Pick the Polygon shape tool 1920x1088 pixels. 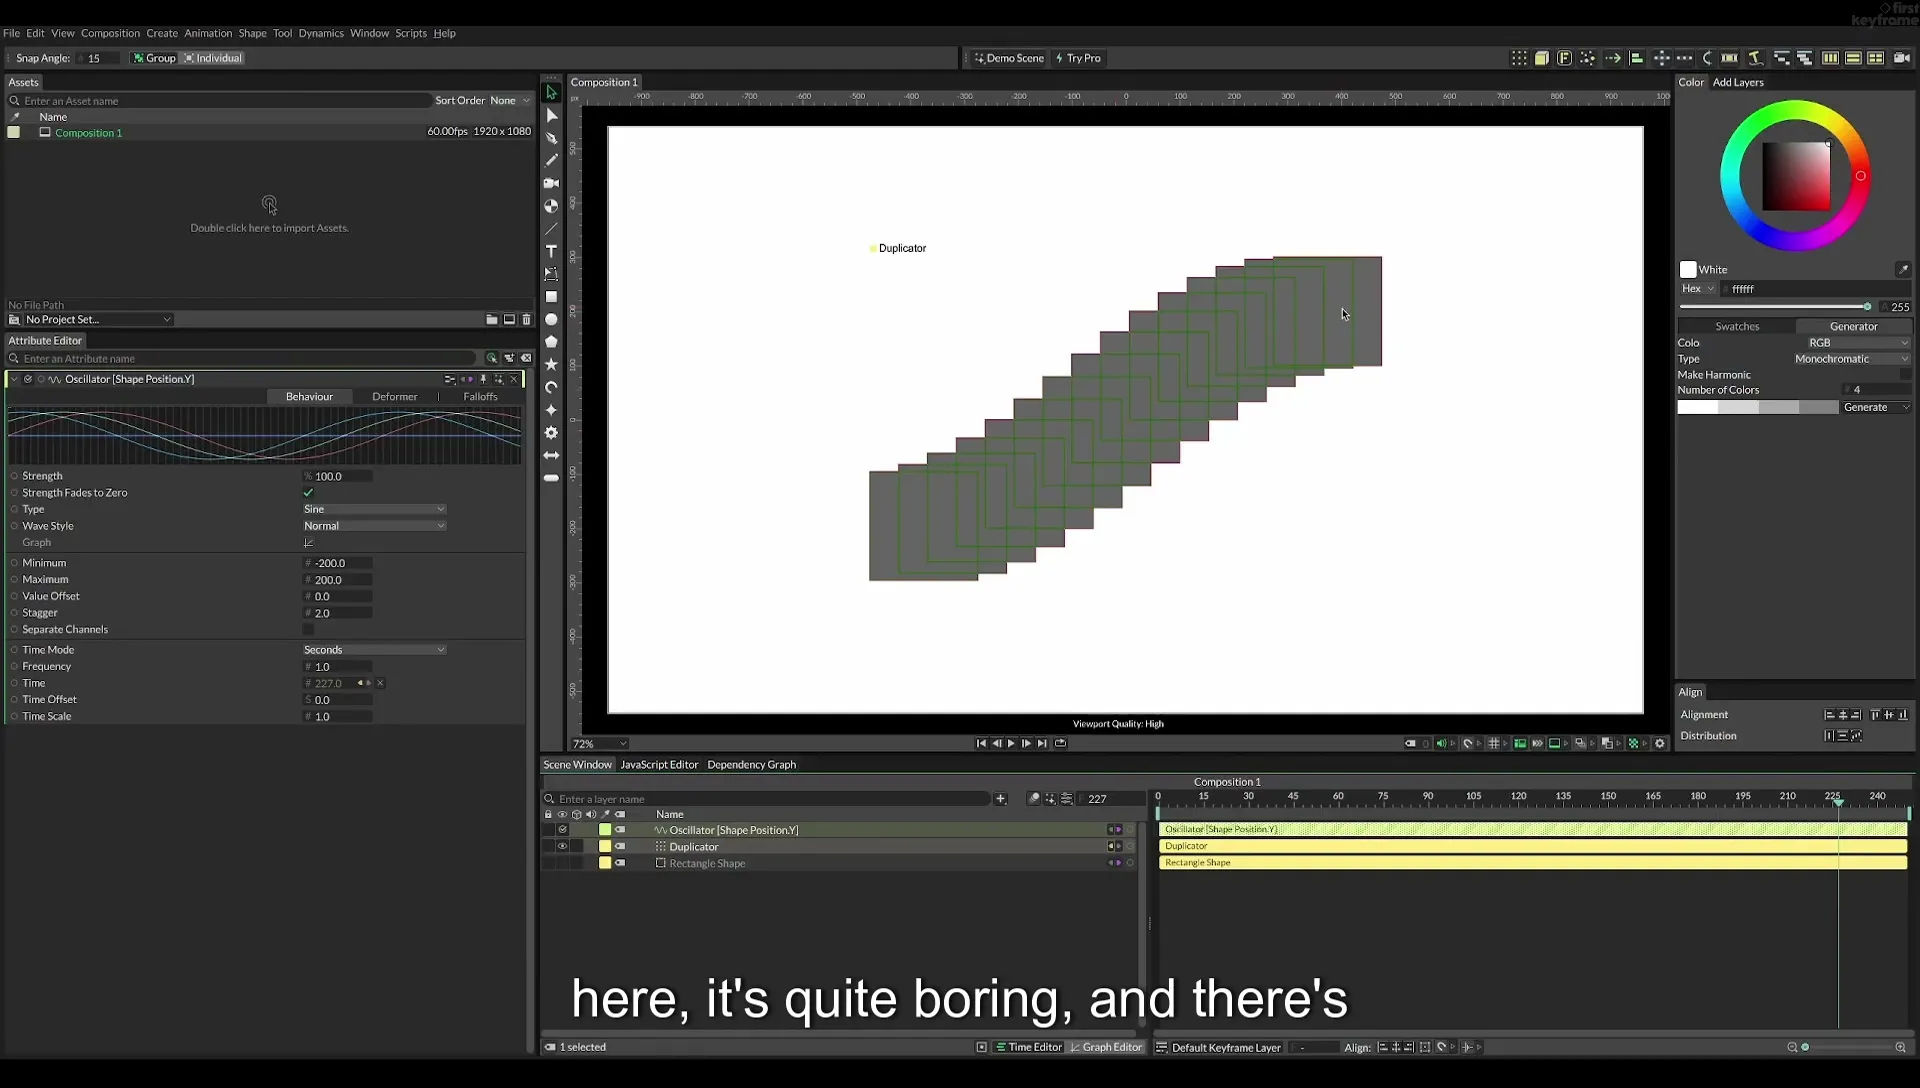coord(551,342)
